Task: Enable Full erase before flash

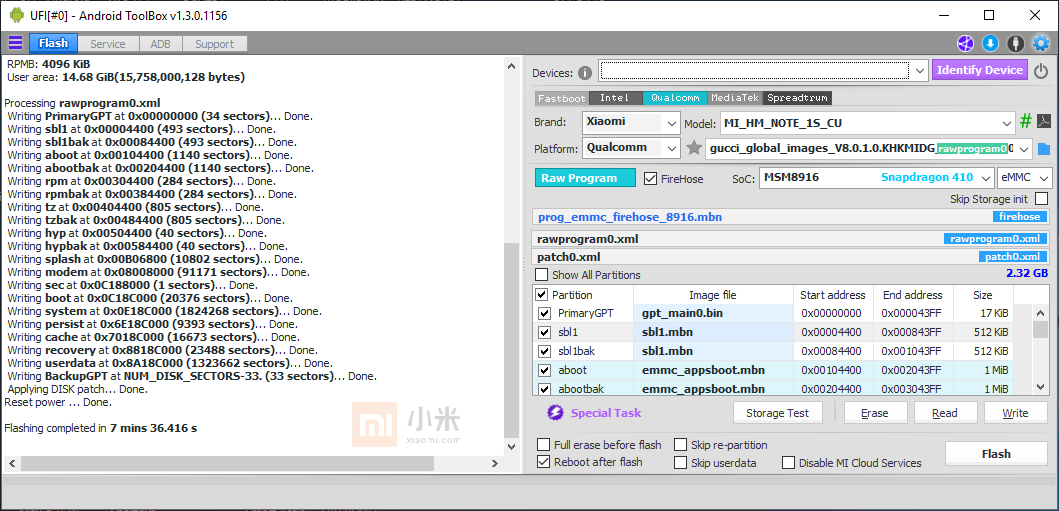Action: 543,445
